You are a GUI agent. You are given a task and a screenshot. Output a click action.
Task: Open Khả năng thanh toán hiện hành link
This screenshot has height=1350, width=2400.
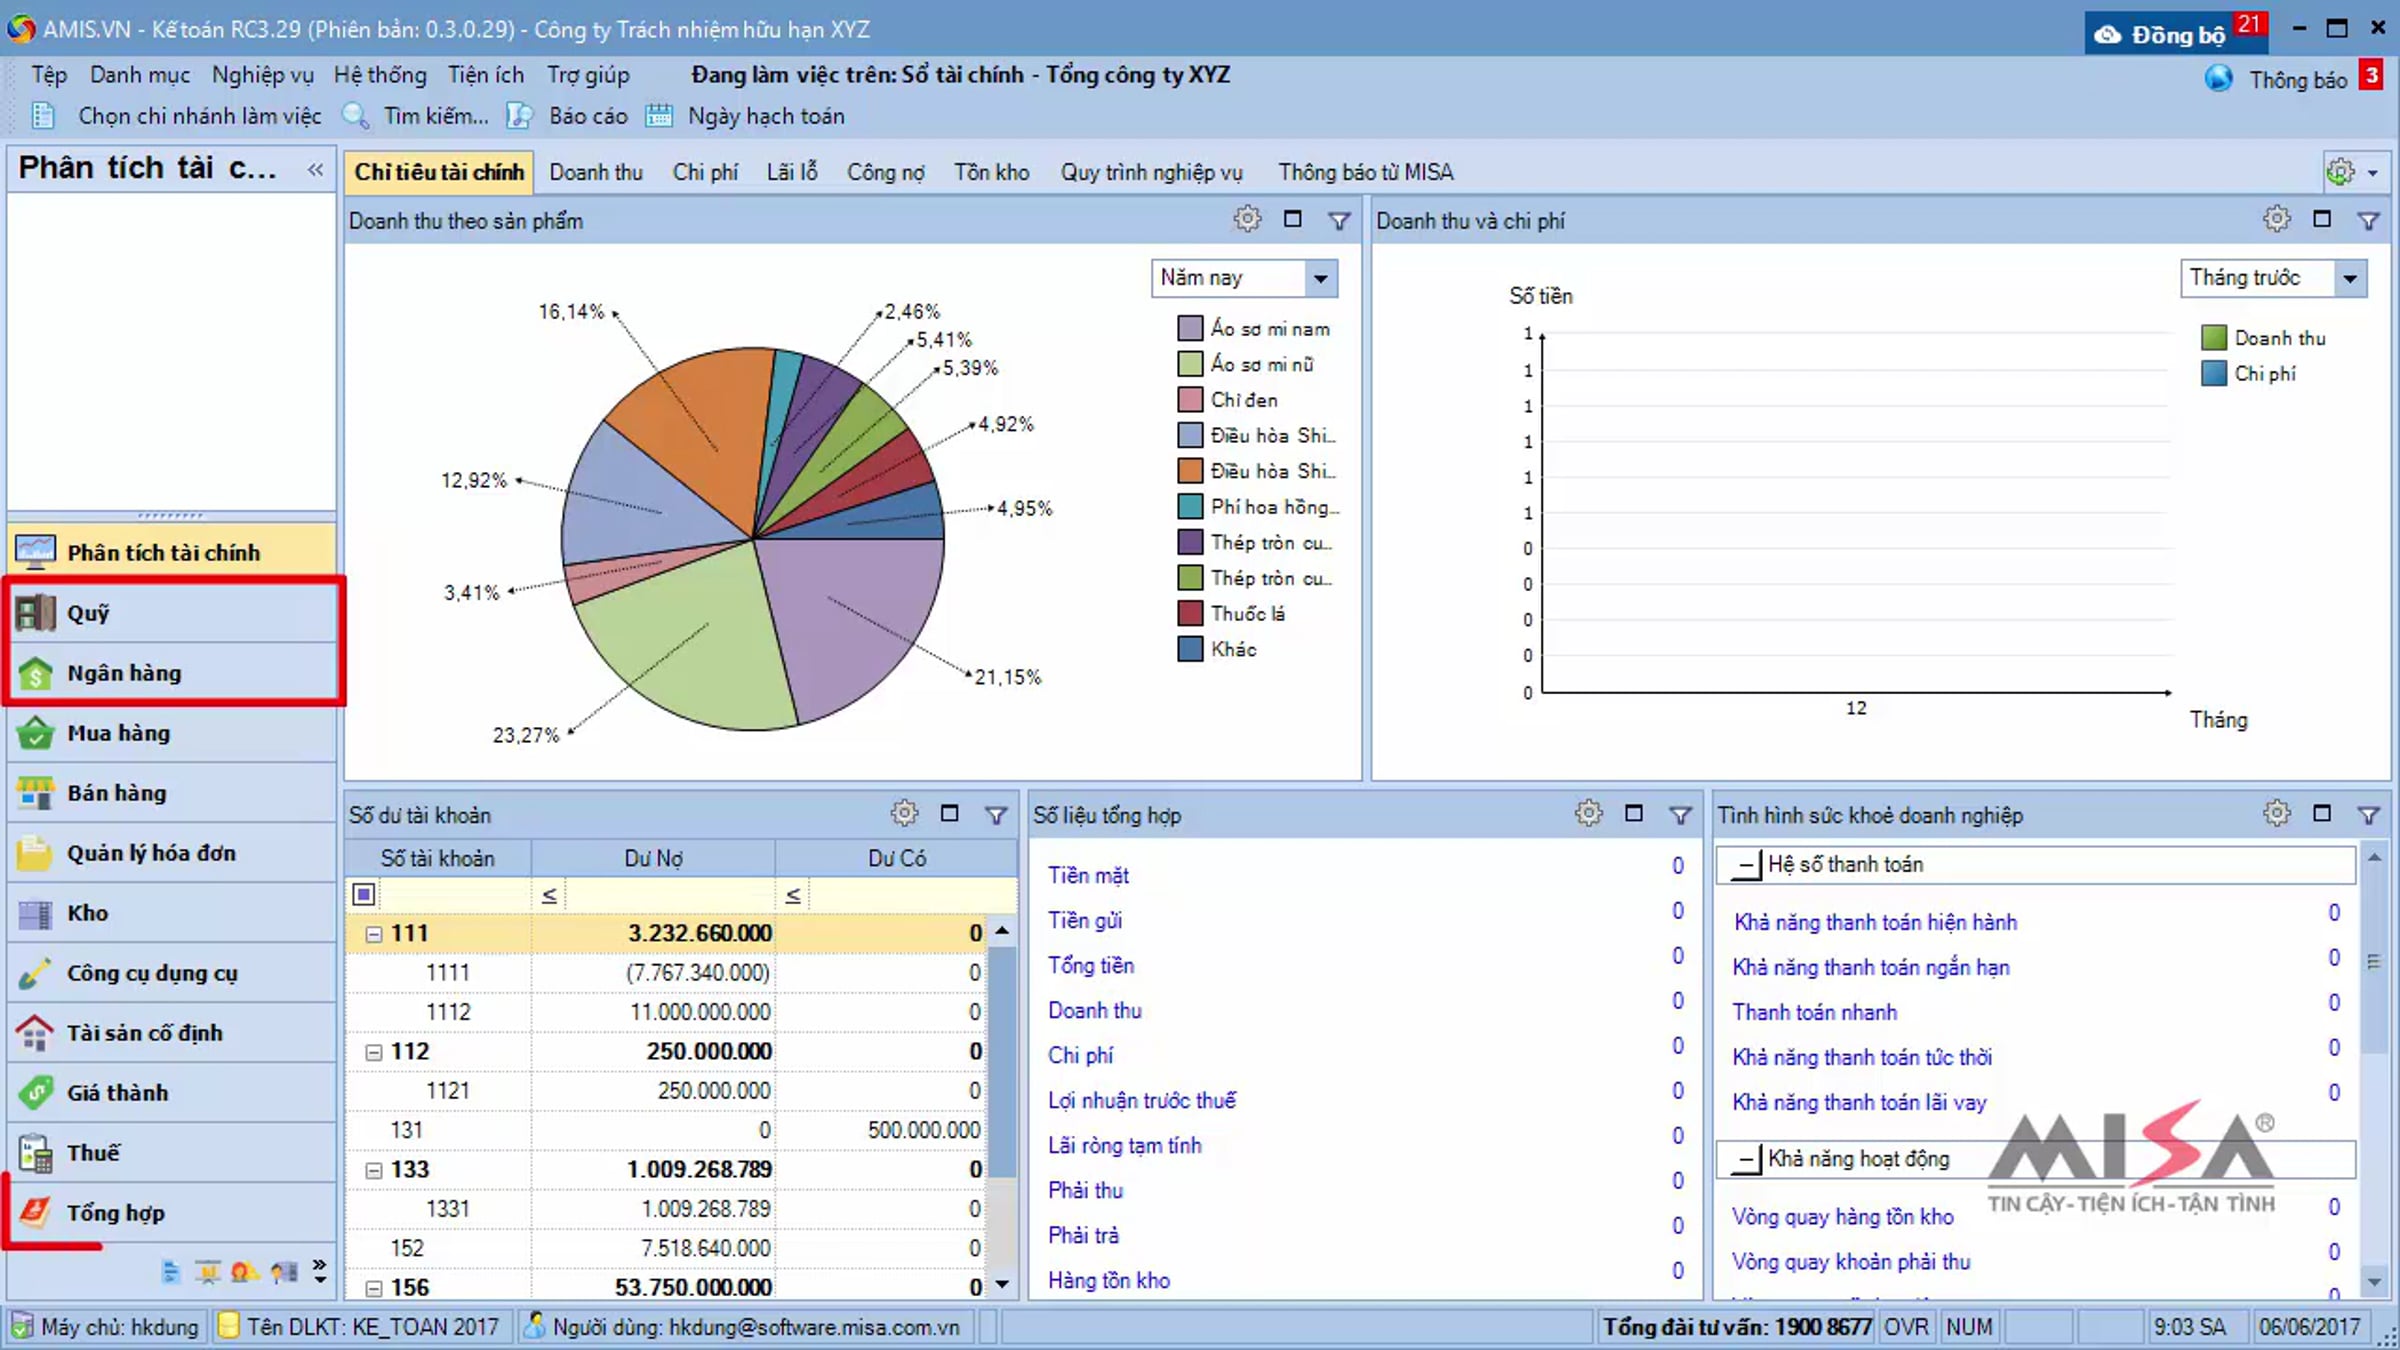[1875, 922]
